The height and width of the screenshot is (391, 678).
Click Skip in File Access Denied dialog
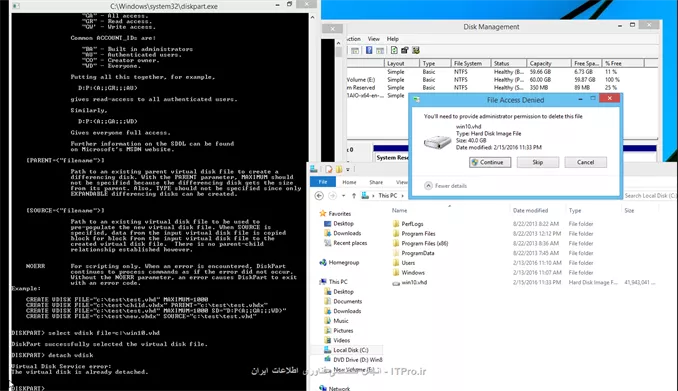coord(537,162)
